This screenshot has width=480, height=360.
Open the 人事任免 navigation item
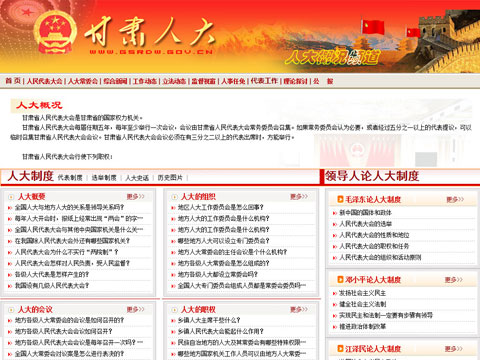[233, 81]
